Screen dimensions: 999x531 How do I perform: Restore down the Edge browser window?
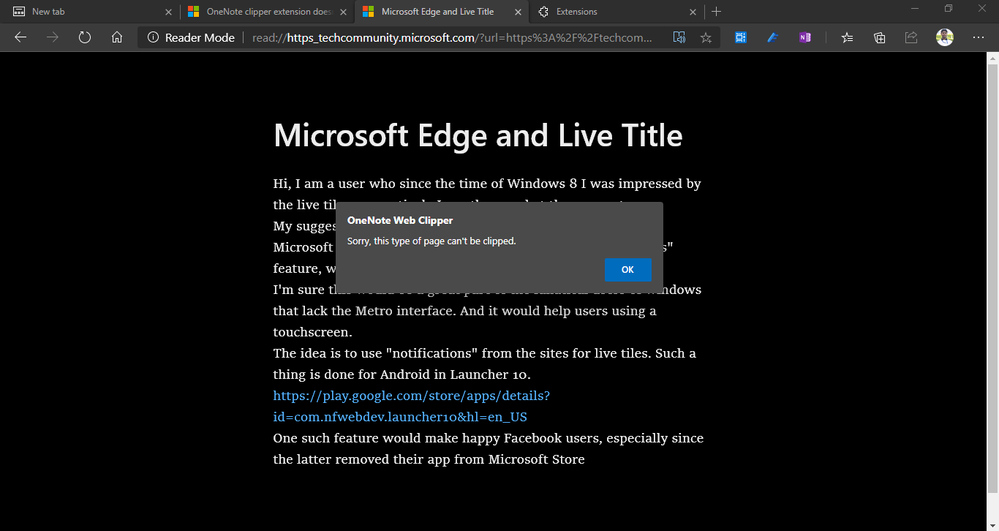[x=949, y=9]
